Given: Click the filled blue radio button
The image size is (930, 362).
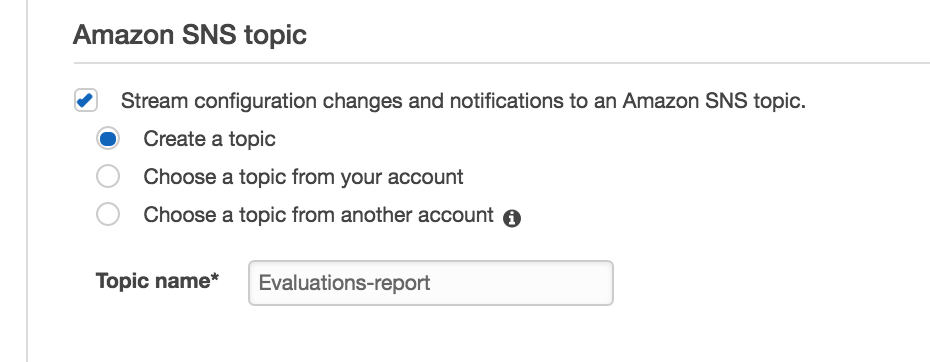Looking at the screenshot, I should pyautogui.click(x=108, y=139).
